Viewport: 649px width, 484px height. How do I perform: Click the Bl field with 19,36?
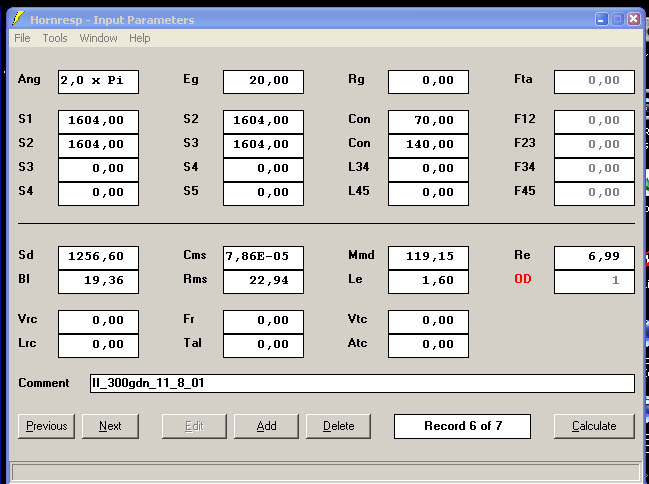coord(98,281)
